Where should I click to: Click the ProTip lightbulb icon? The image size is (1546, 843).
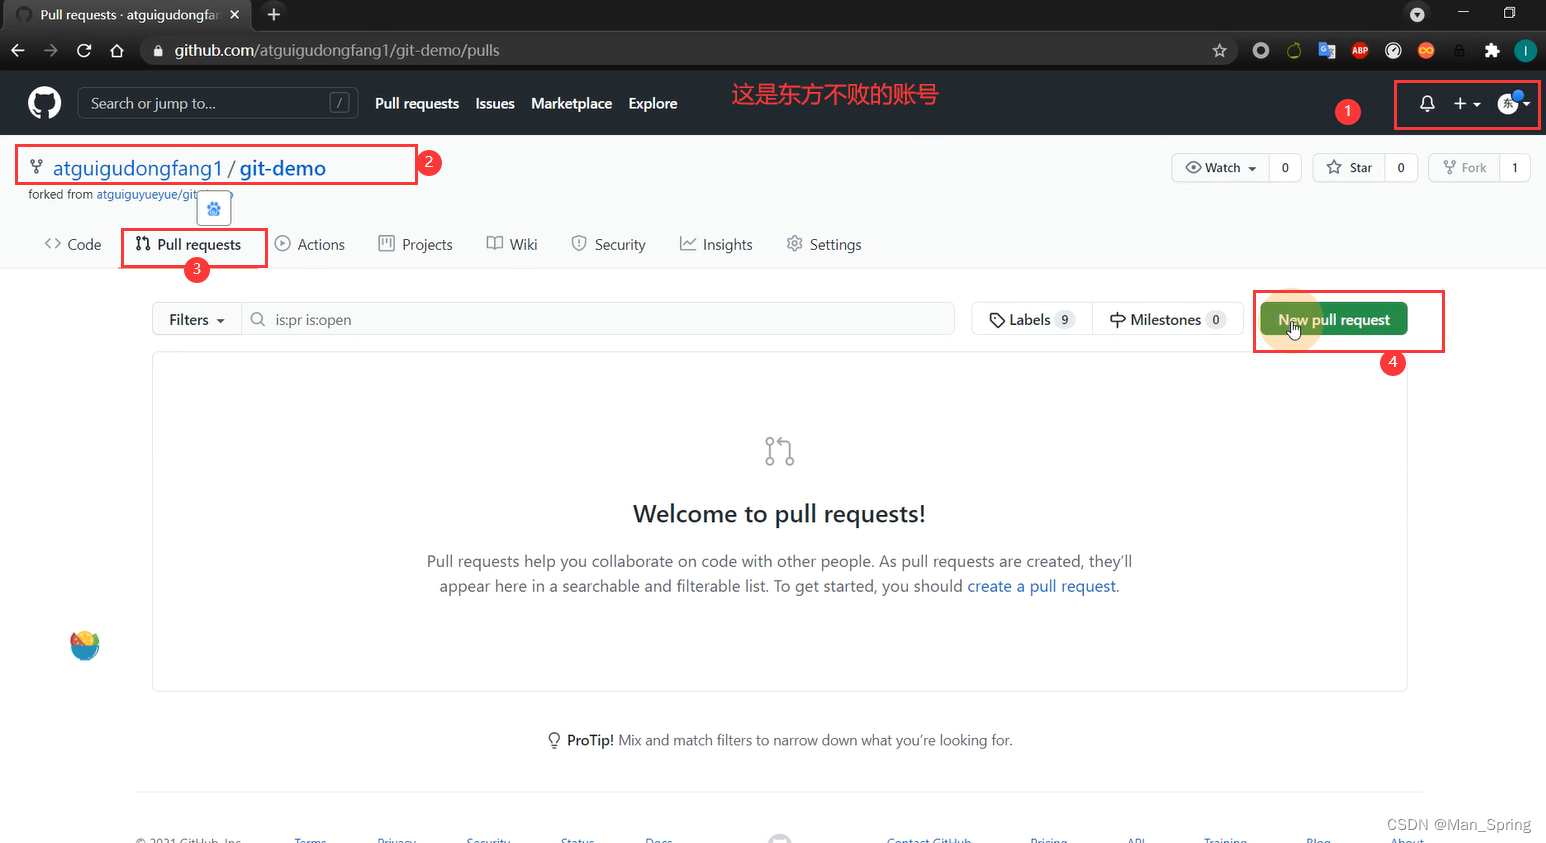(x=554, y=740)
